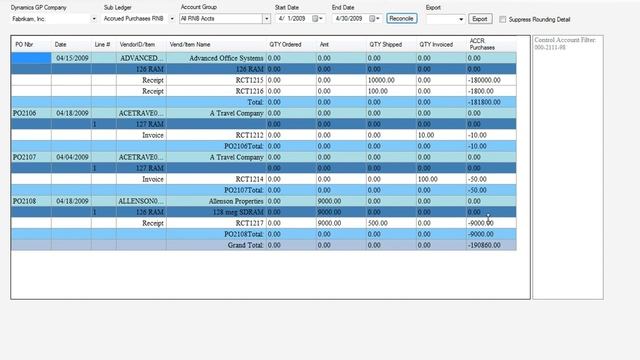Click the RCT1217 receipt cell
The height and width of the screenshot is (360, 640).
point(216,224)
